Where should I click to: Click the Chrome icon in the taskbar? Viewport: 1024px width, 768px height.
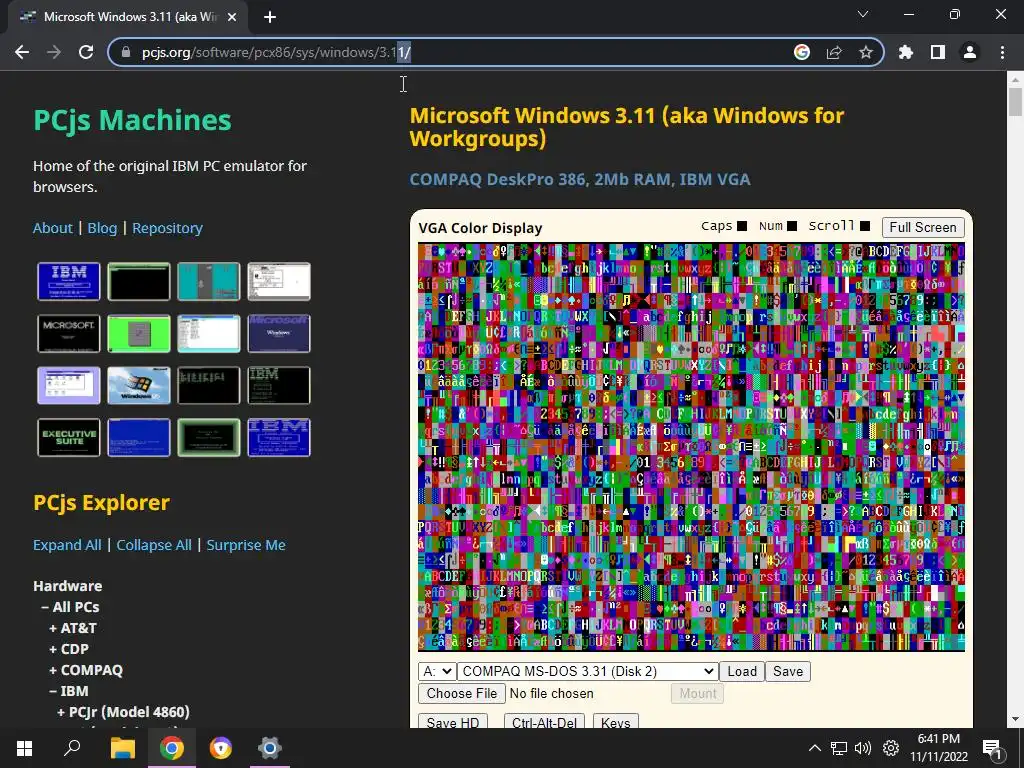coord(171,748)
